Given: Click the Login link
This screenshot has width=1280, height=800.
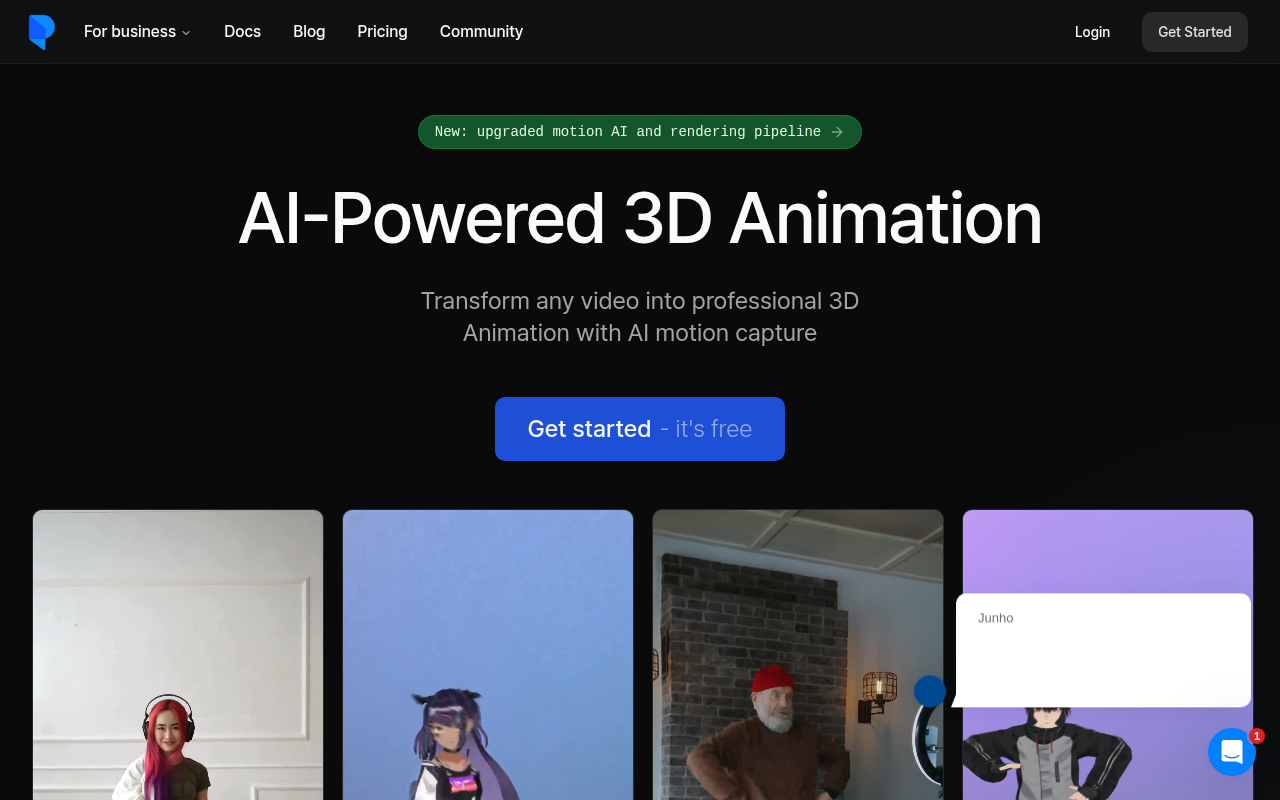Looking at the screenshot, I should pyautogui.click(x=1092, y=31).
